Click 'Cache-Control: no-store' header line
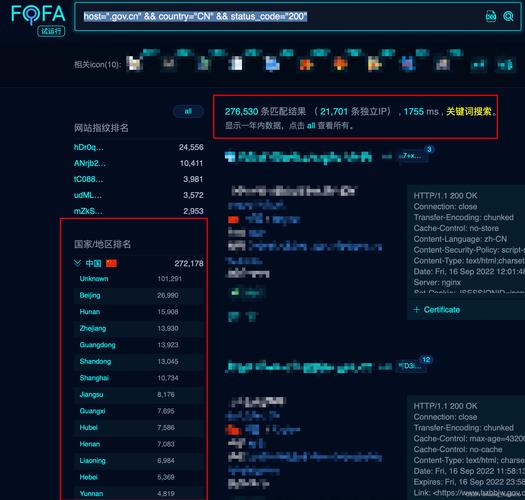Viewport: 525px width, 500px height. 456,228
